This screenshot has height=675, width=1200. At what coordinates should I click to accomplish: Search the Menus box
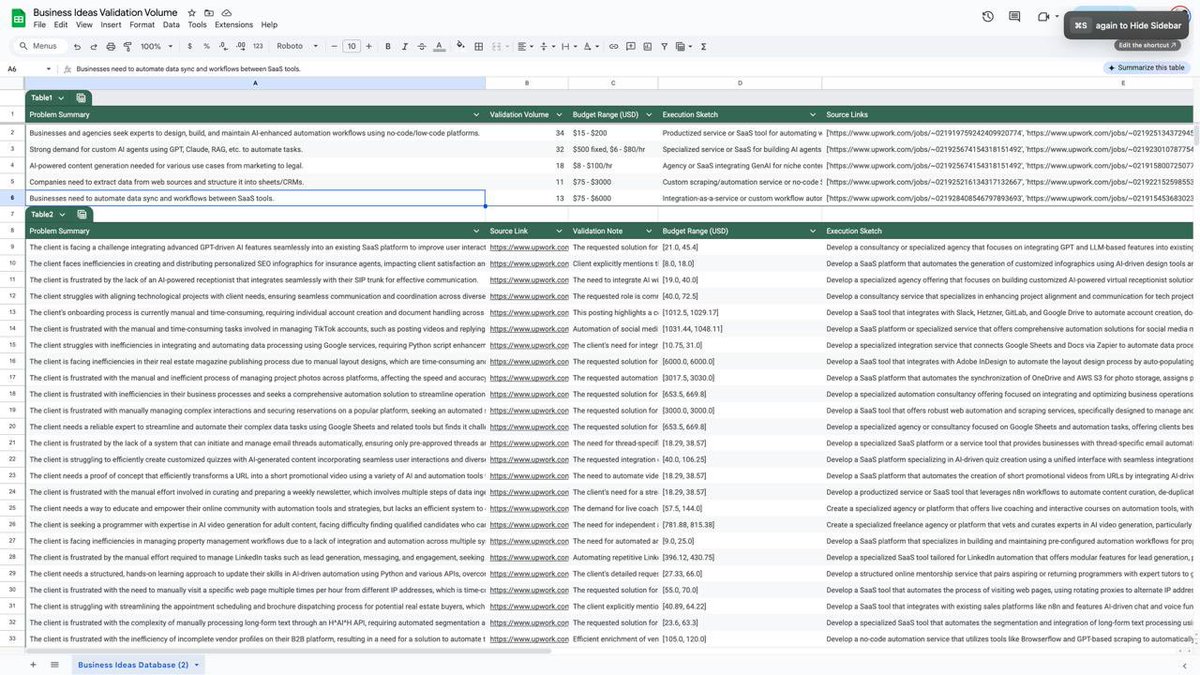pyautogui.click(x=39, y=46)
